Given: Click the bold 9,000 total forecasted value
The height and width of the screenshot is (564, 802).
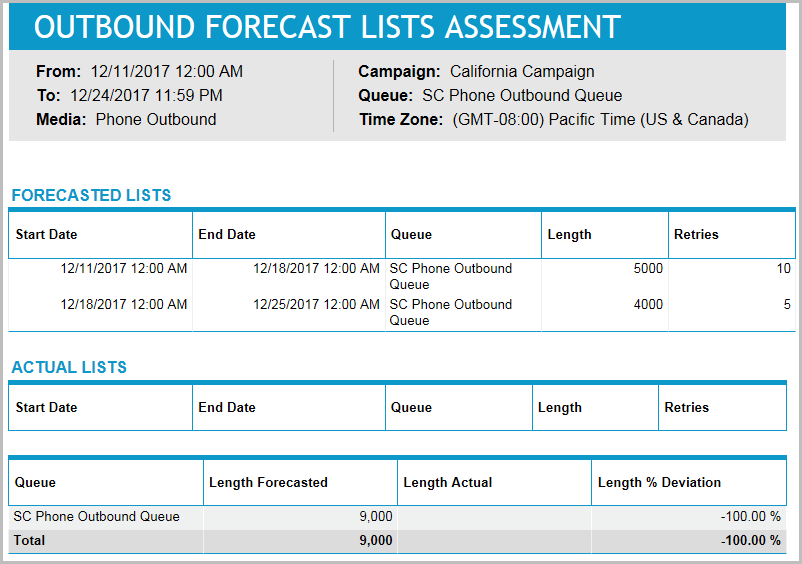Looking at the screenshot, I should click(376, 540).
